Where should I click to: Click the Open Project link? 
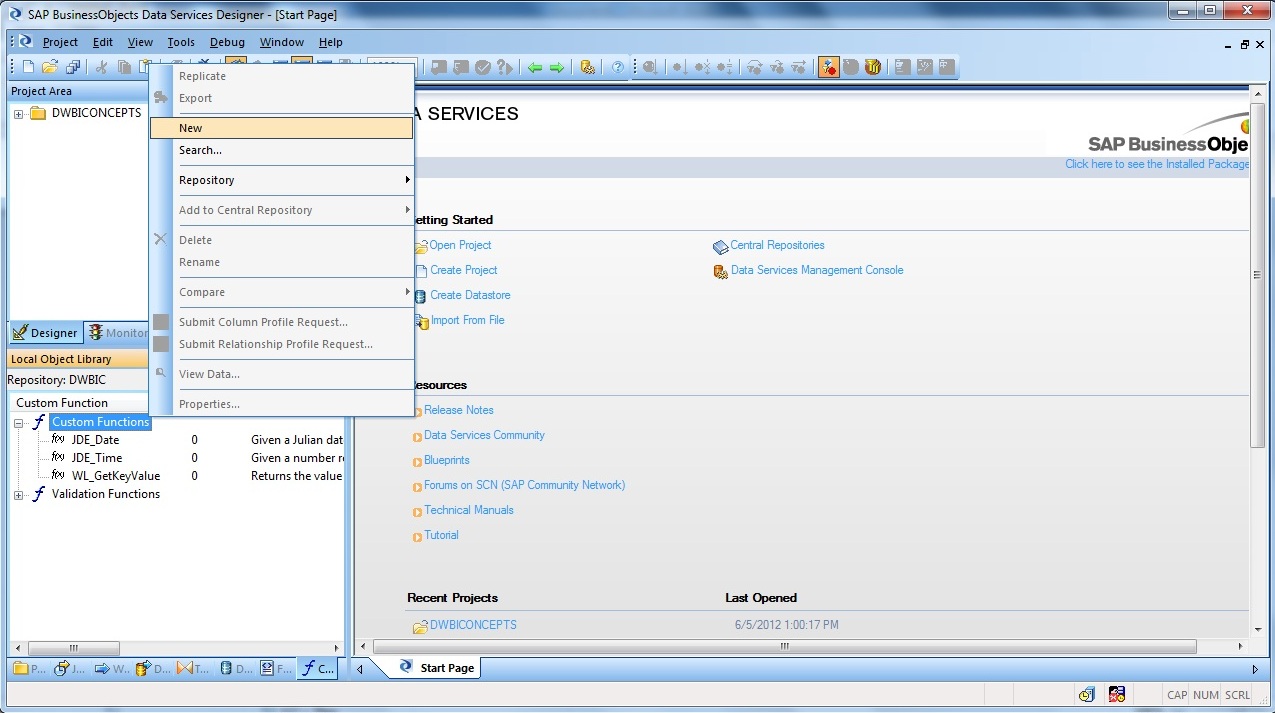[x=460, y=245]
